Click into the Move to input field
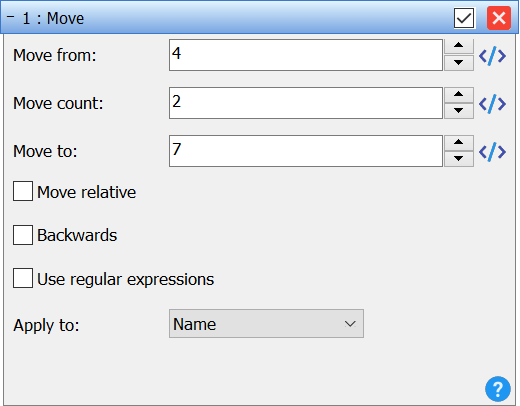This screenshot has height=406, width=520. click(306, 151)
